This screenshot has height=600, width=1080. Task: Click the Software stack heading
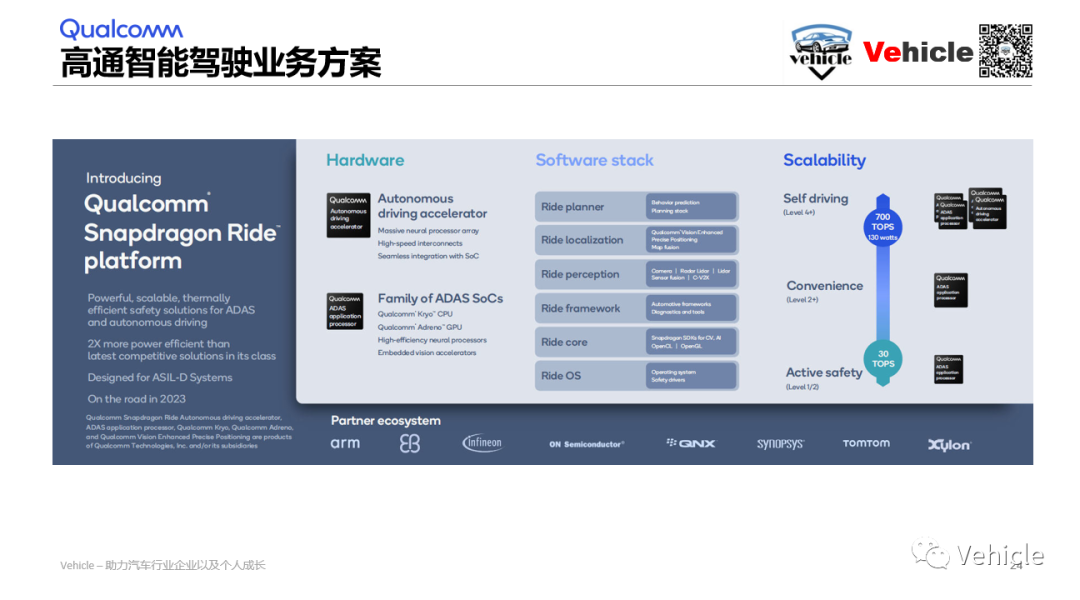(594, 161)
